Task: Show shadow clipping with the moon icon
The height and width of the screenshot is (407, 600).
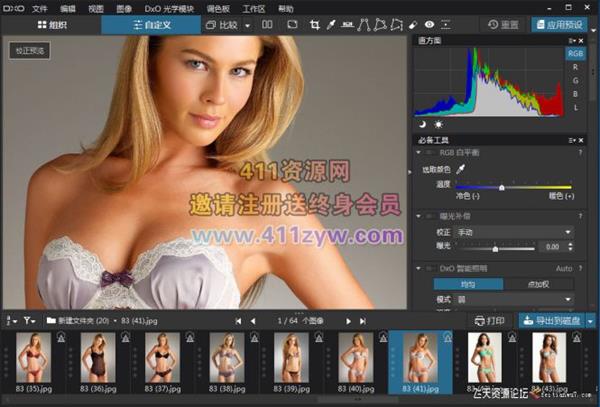Action: pyautogui.click(x=422, y=123)
